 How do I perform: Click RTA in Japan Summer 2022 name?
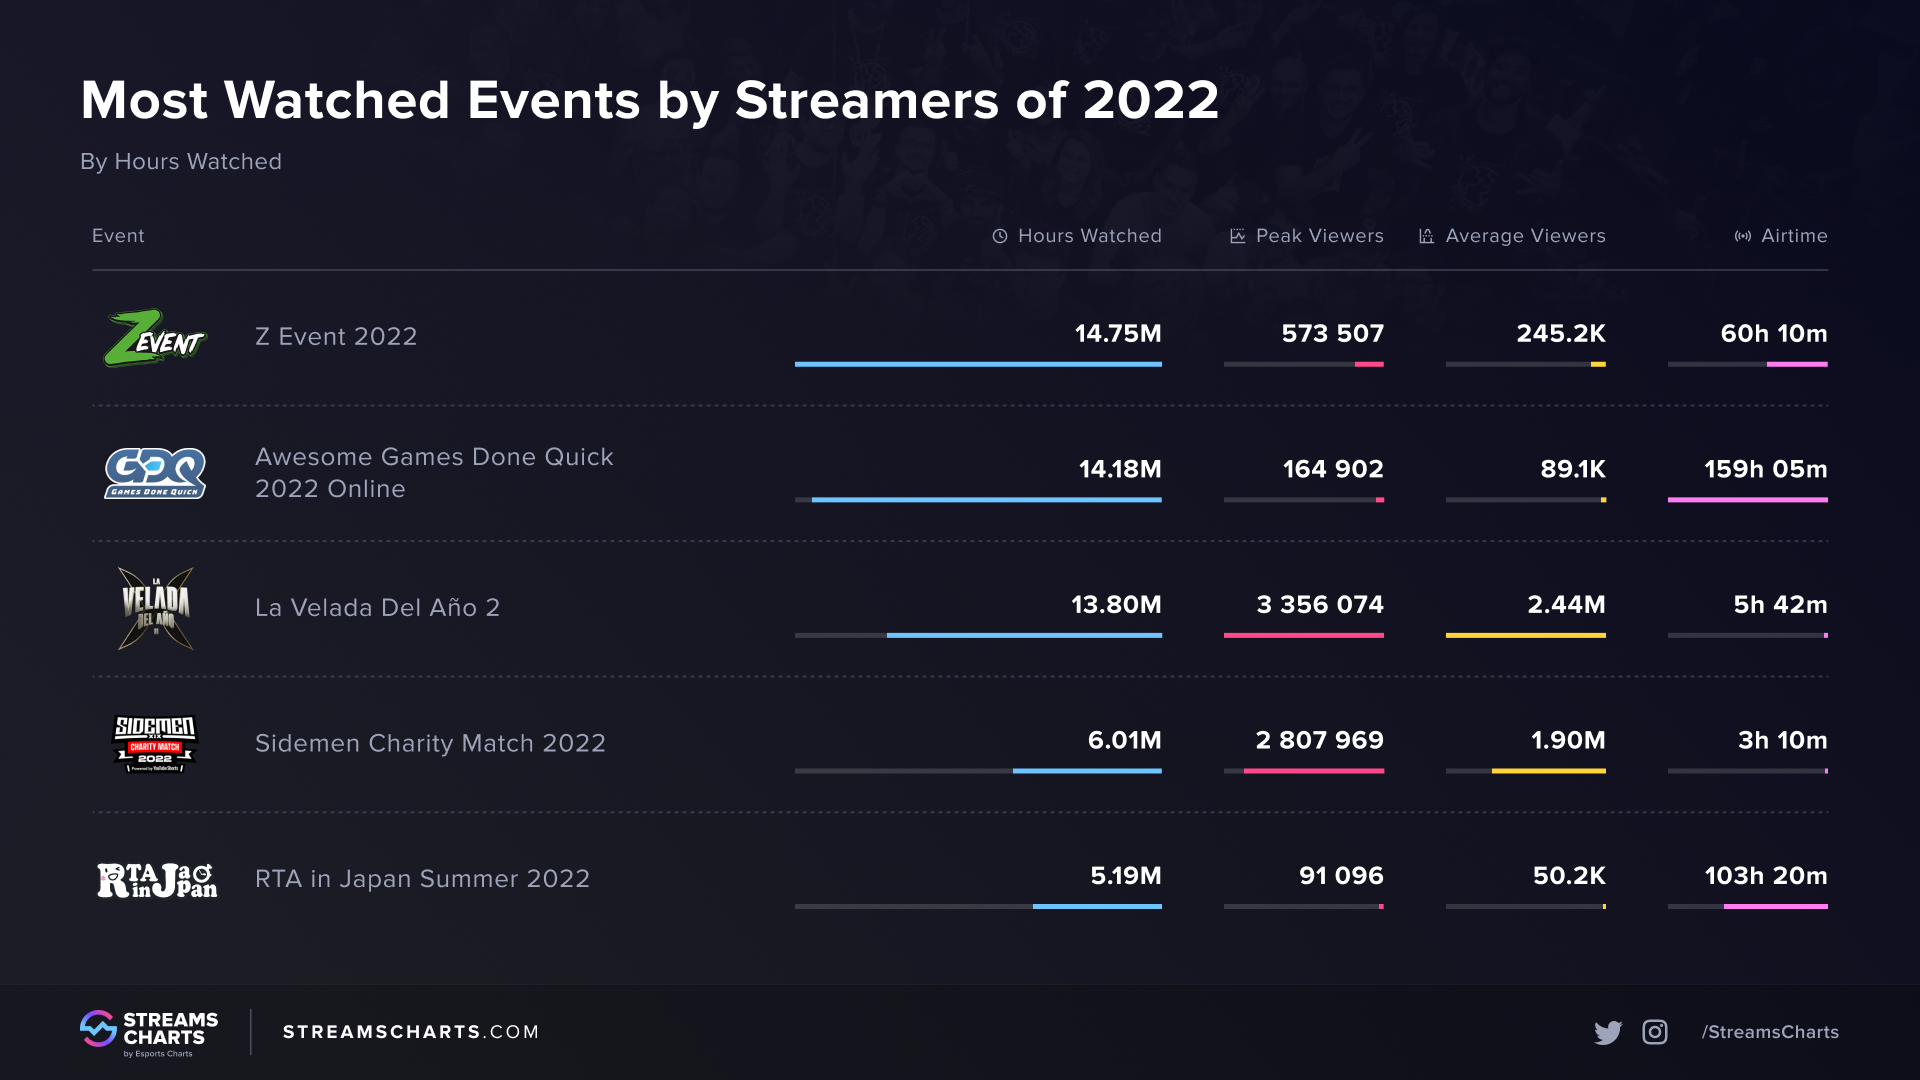point(422,879)
